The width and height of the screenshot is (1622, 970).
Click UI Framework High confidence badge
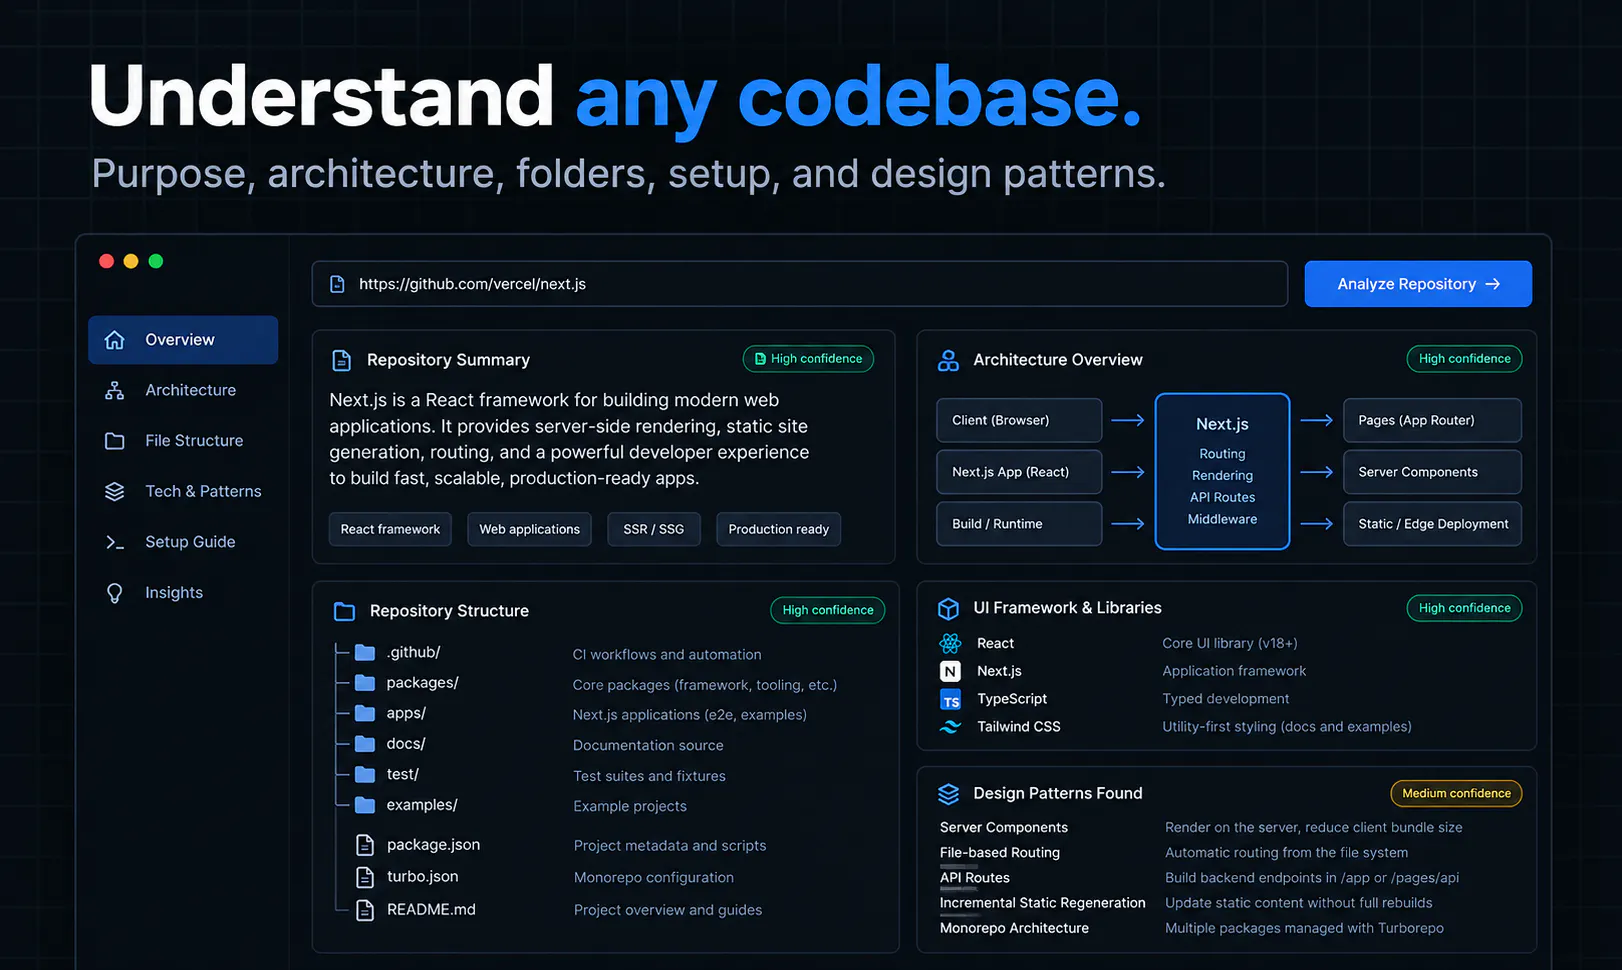coord(1464,608)
